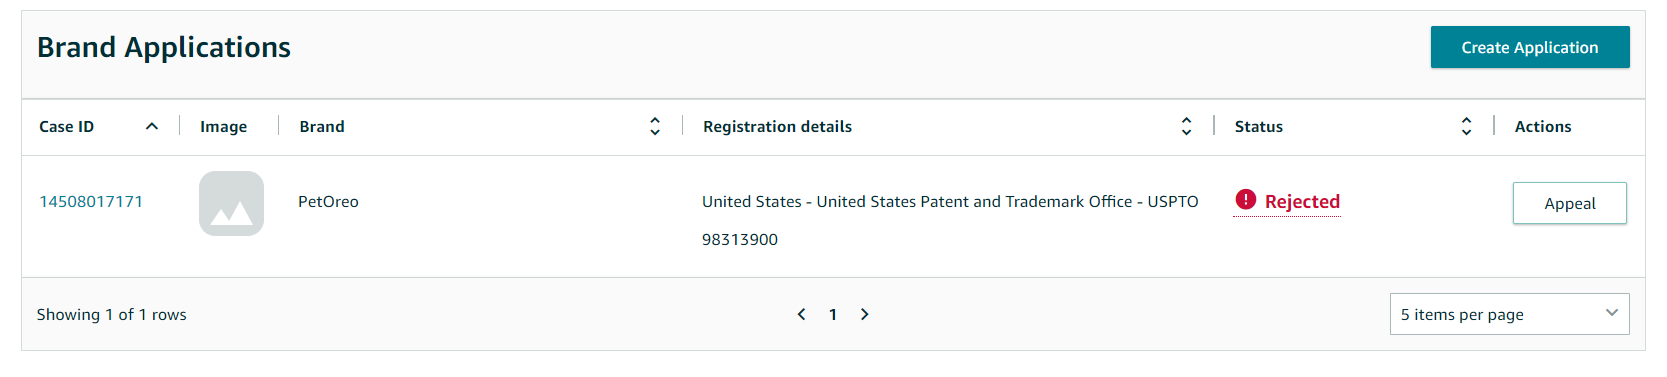This screenshot has width=1667, height=377.
Task: Click the red Rejected warning icon
Action: [1245, 200]
